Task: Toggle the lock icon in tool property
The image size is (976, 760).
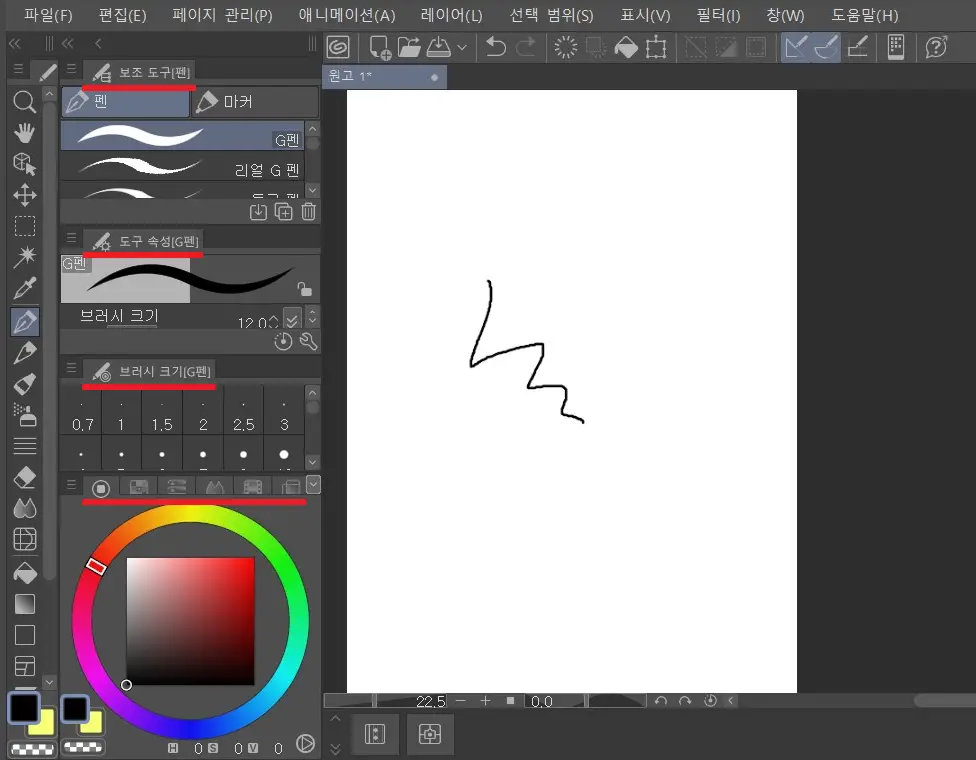Action: 304,289
